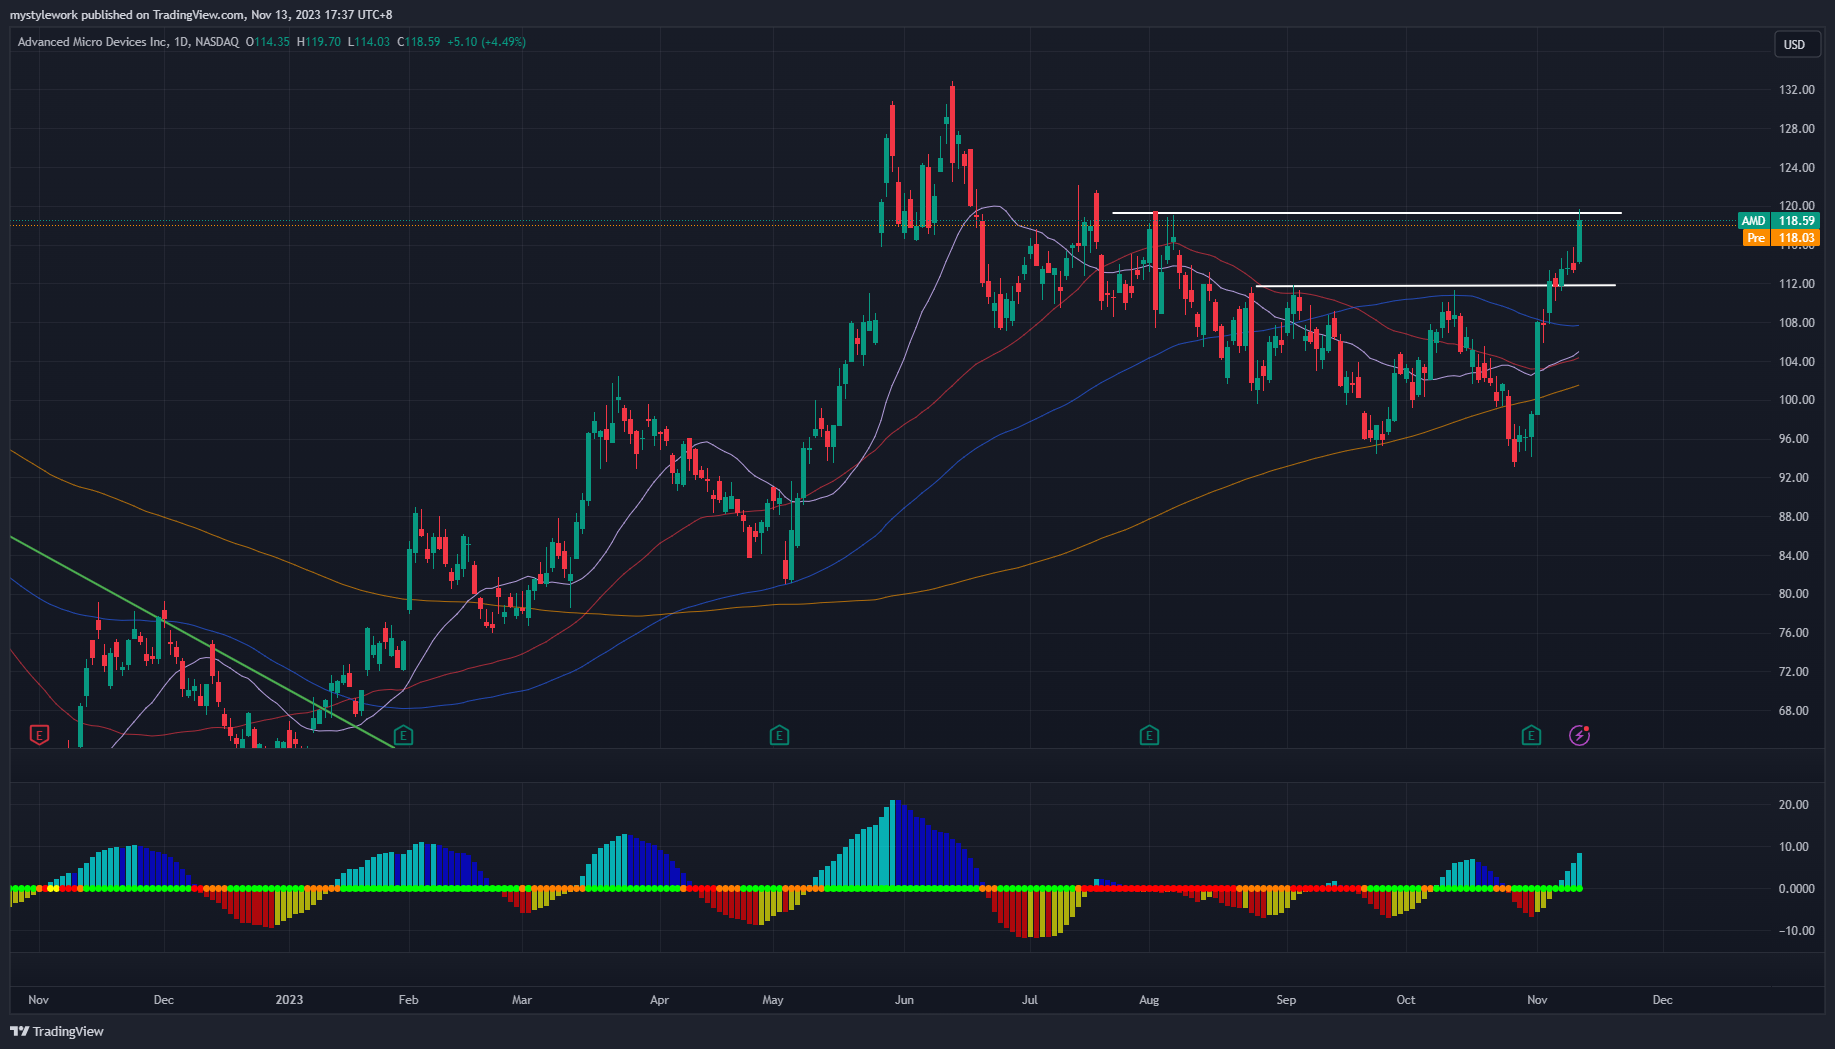Image resolution: width=1835 pixels, height=1049 pixels.
Task: Click the orange Pre-market price label 118.03
Action: pyautogui.click(x=1781, y=238)
